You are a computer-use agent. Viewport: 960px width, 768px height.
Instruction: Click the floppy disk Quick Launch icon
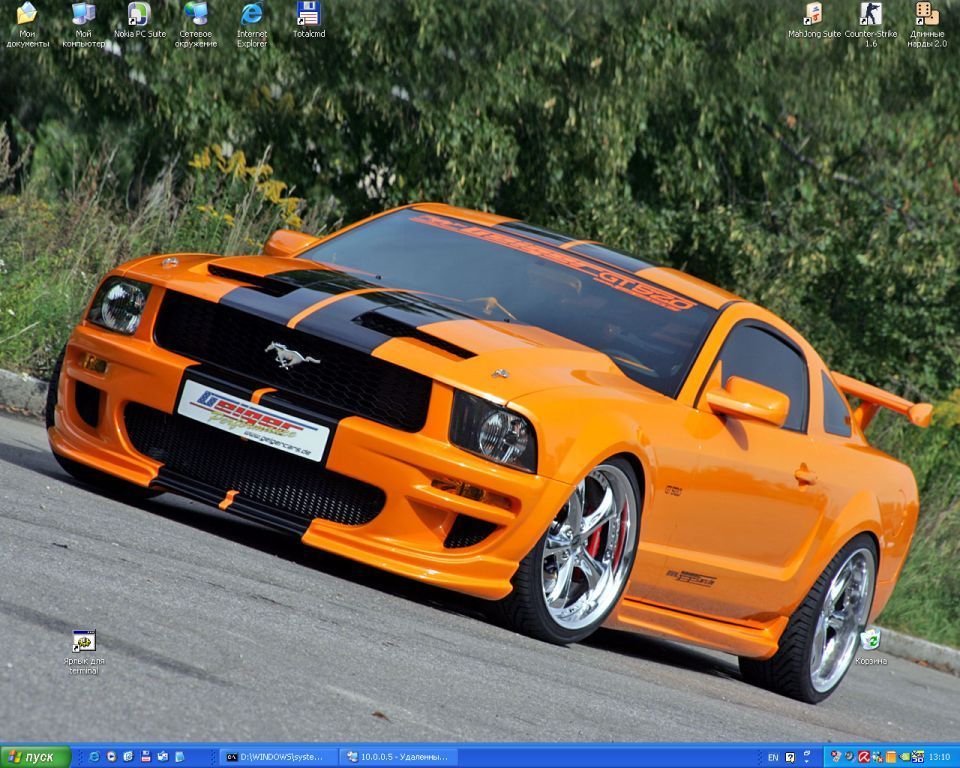click(146, 757)
